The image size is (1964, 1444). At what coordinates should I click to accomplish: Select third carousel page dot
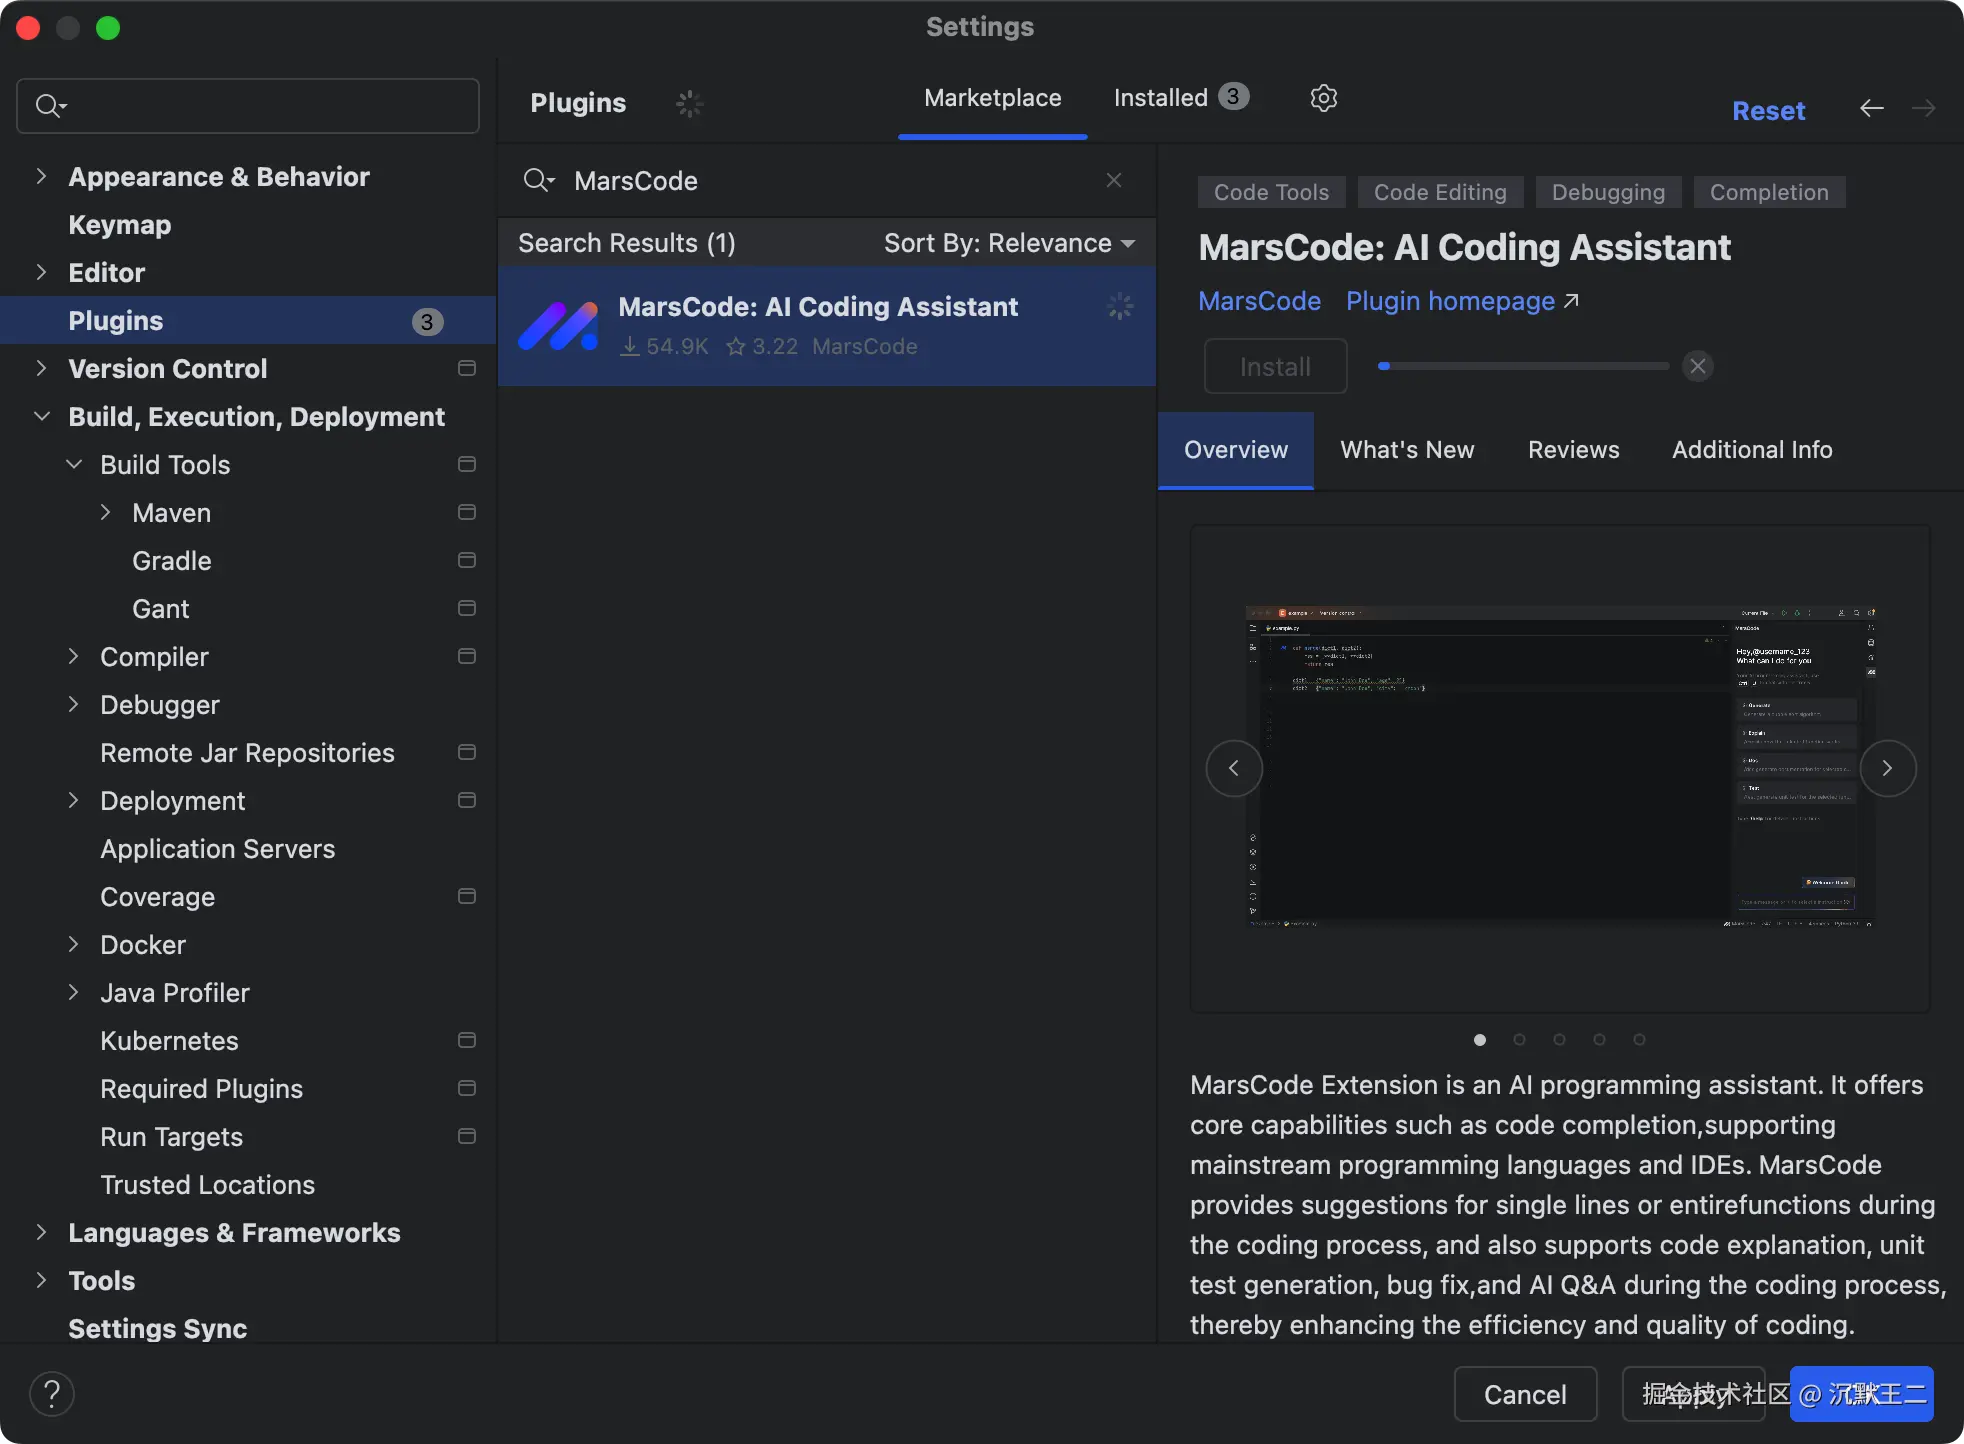click(1559, 1039)
